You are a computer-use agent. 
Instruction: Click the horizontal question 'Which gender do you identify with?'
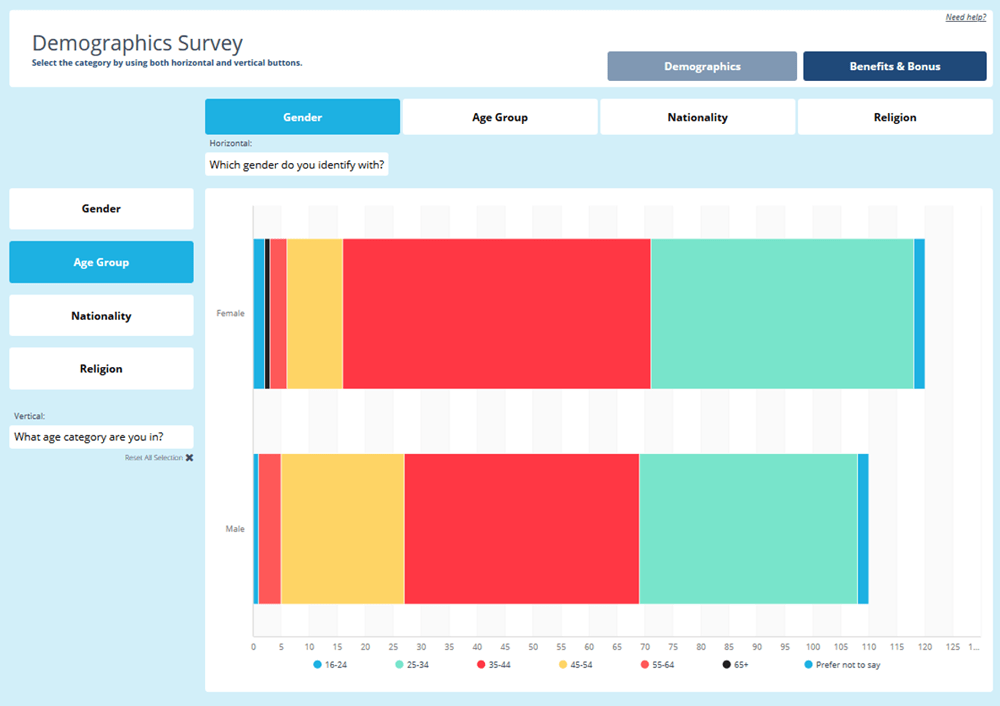[297, 165]
